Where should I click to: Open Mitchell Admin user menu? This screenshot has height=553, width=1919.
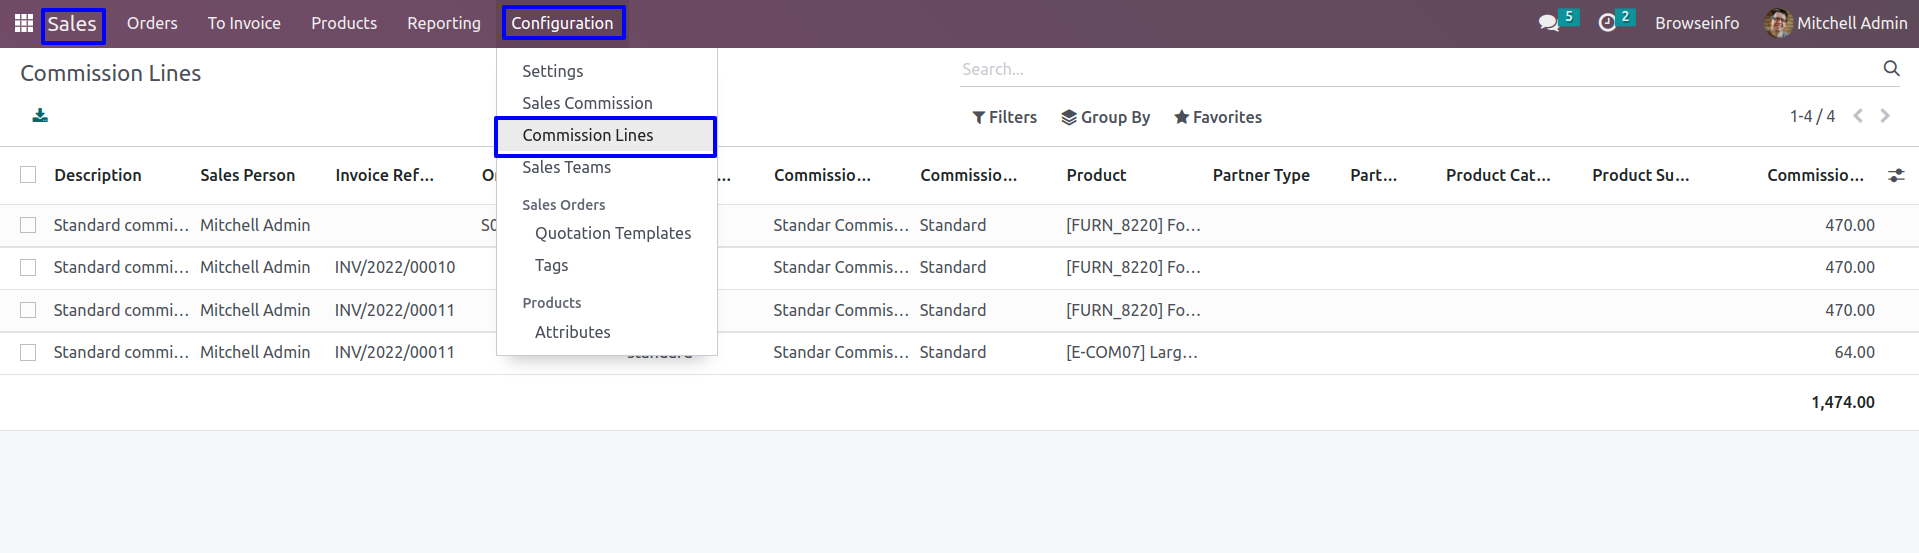tap(1837, 23)
